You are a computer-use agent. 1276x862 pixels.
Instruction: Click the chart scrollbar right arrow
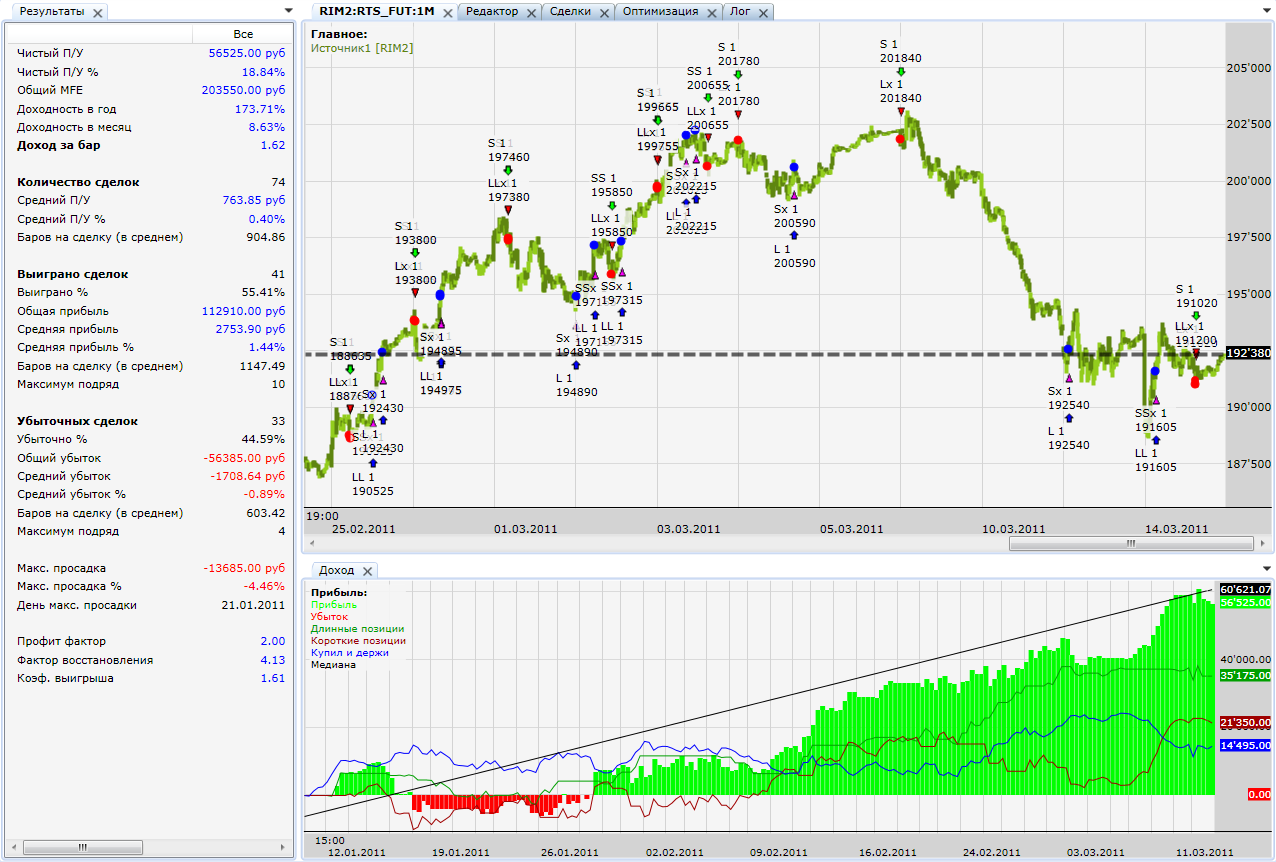tap(1264, 544)
